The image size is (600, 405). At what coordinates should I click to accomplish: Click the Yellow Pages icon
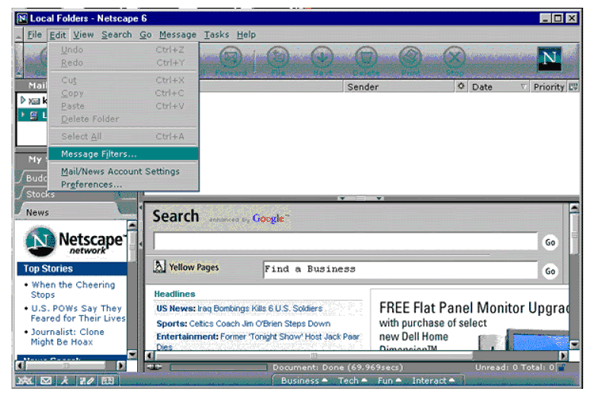[x=159, y=266]
